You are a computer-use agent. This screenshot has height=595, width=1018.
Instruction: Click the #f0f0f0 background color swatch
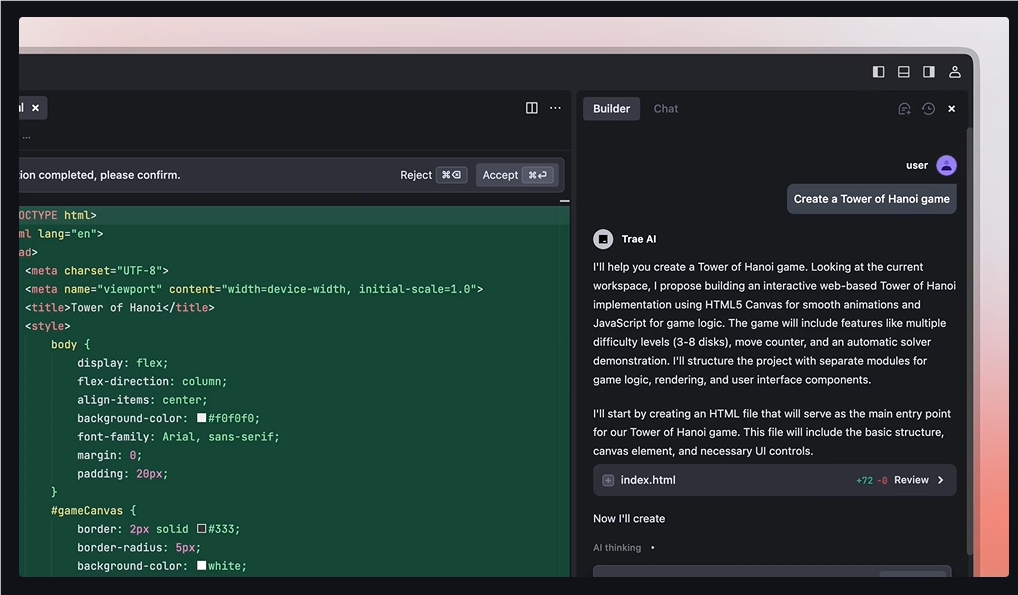click(x=201, y=418)
